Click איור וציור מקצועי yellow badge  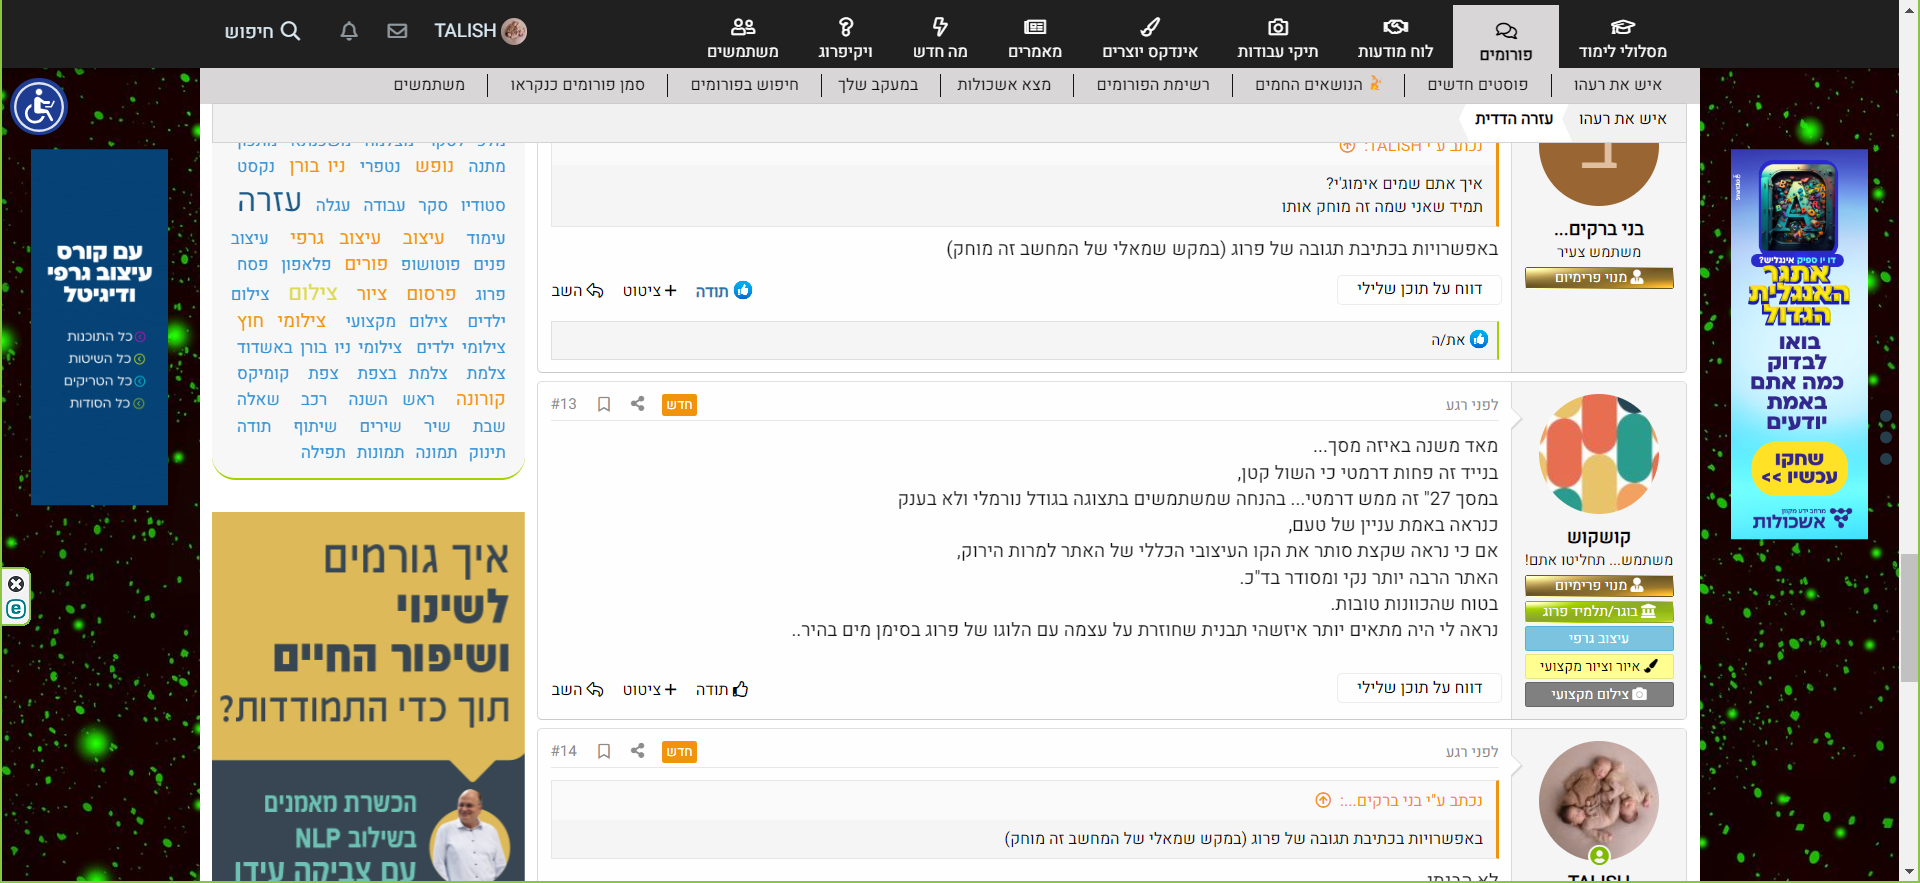point(1599,666)
